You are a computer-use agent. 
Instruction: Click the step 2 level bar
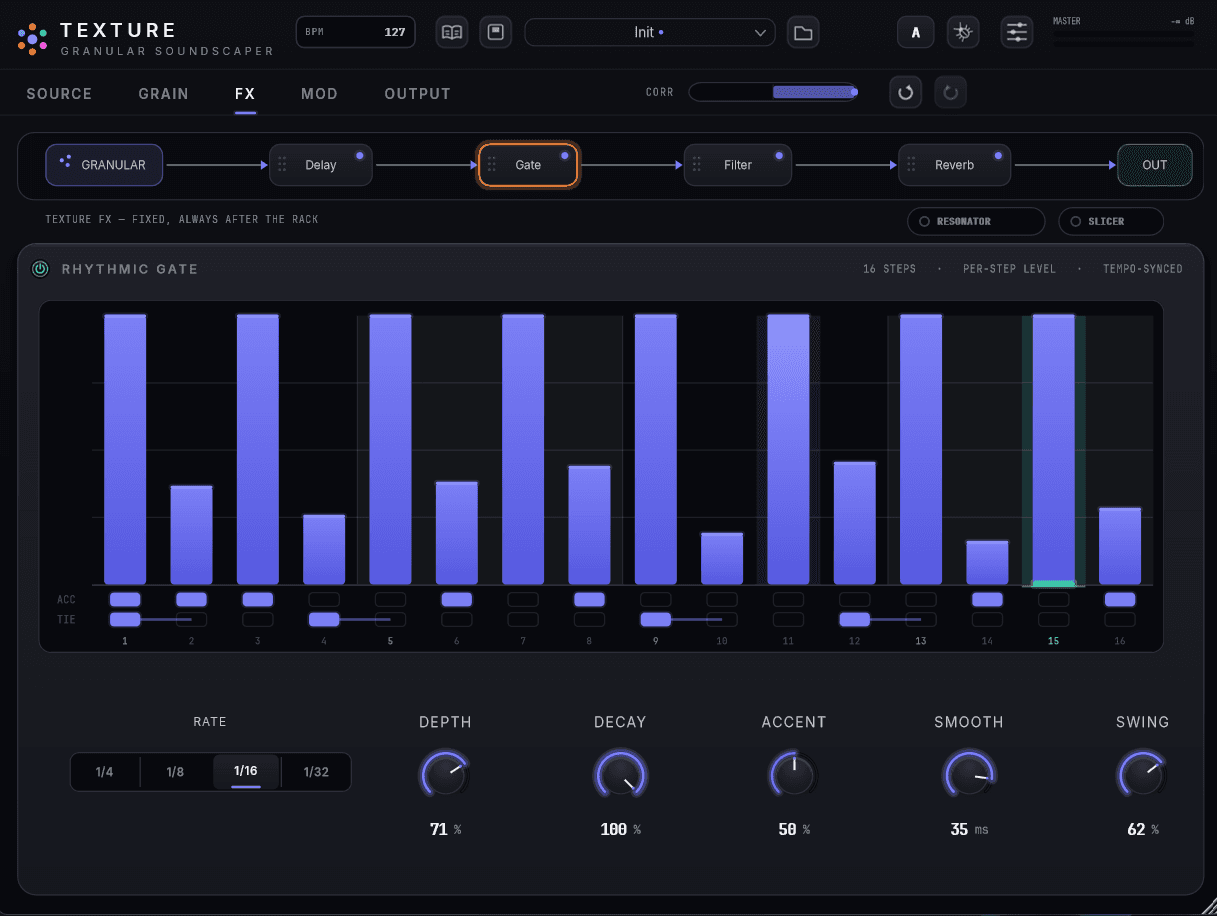click(x=191, y=535)
